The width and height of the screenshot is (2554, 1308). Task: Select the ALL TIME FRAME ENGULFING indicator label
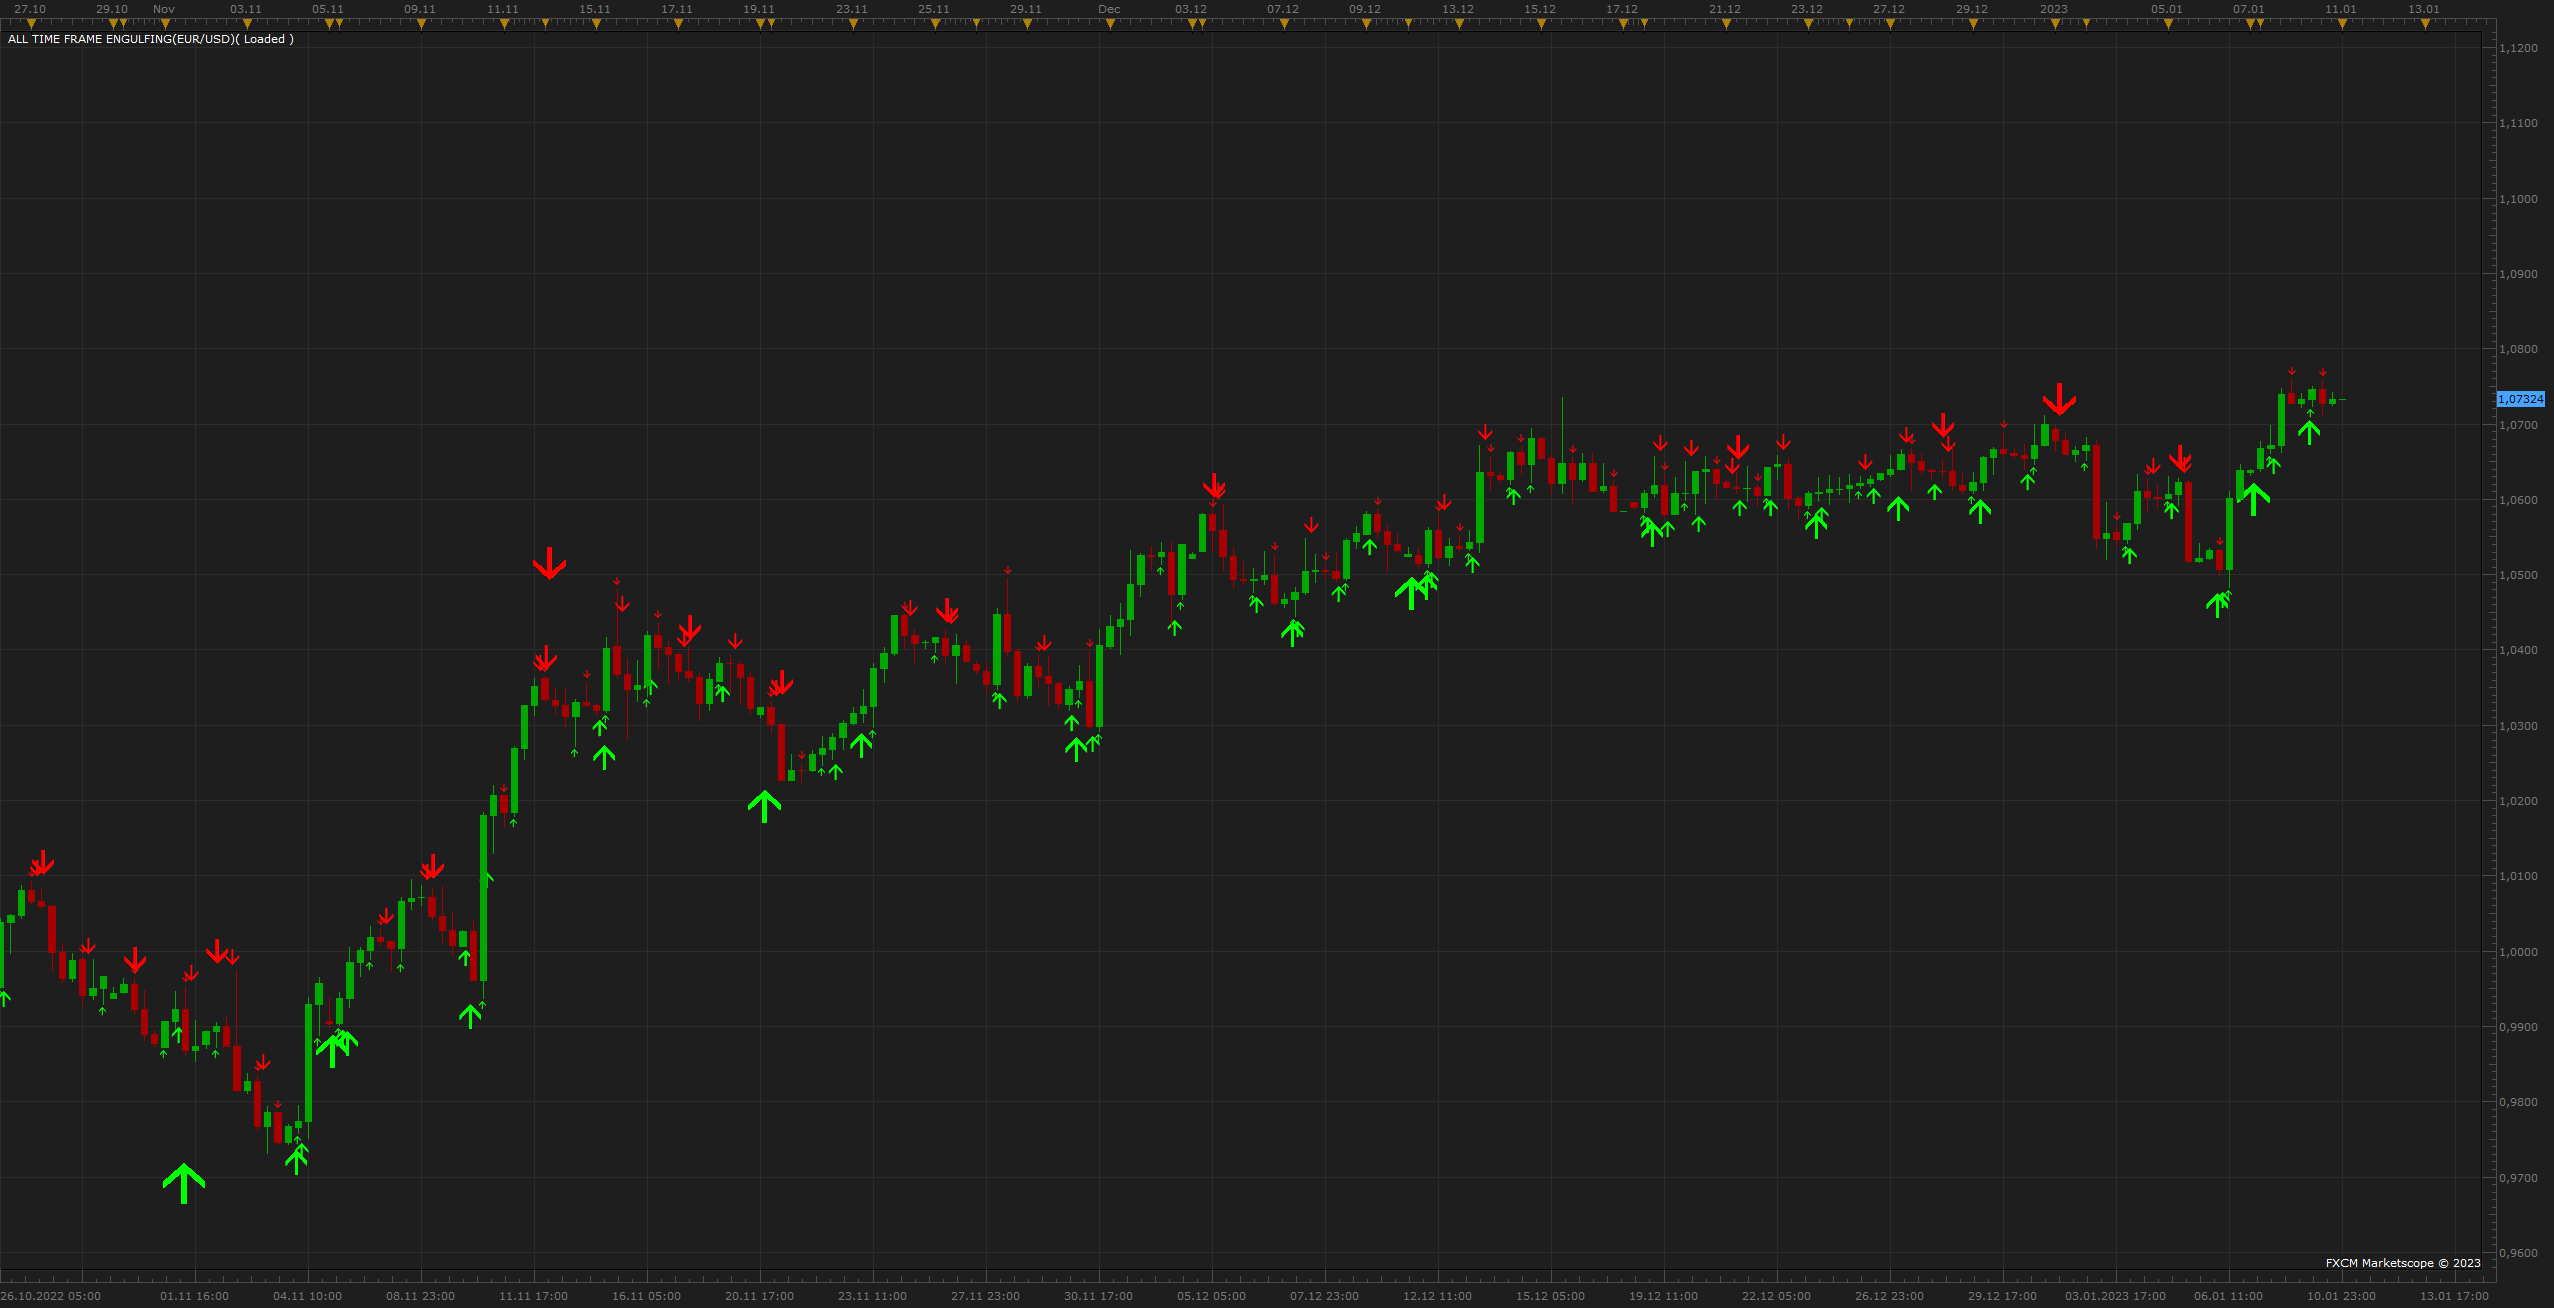coord(151,39)
